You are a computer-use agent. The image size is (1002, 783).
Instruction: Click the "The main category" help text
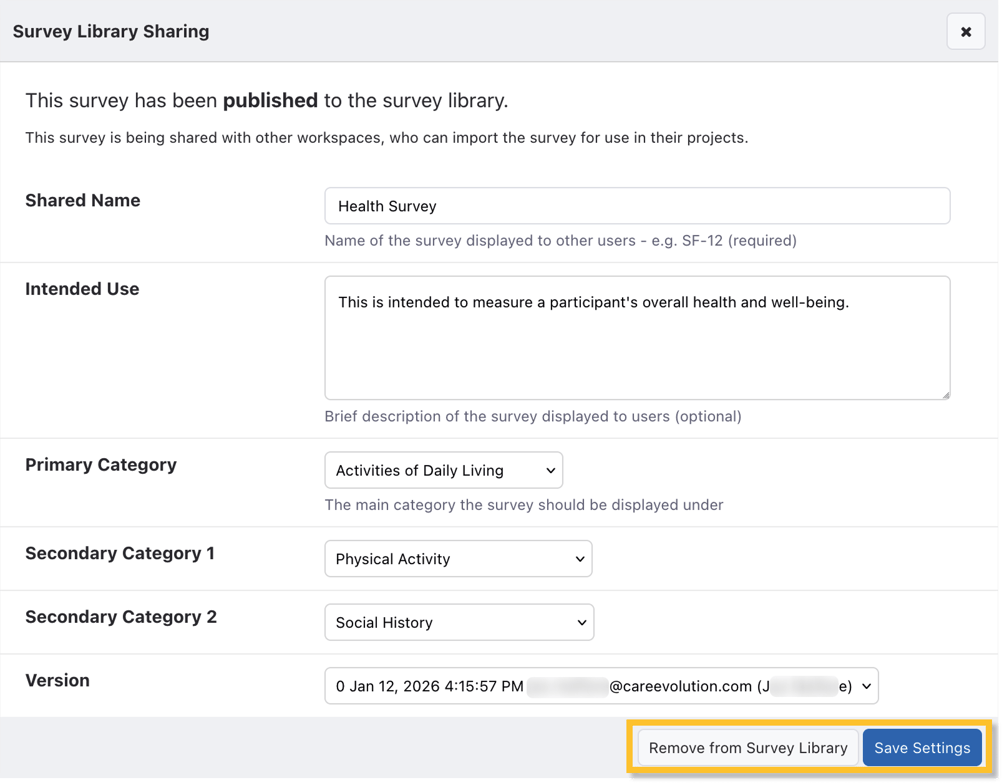coord(524,505)
